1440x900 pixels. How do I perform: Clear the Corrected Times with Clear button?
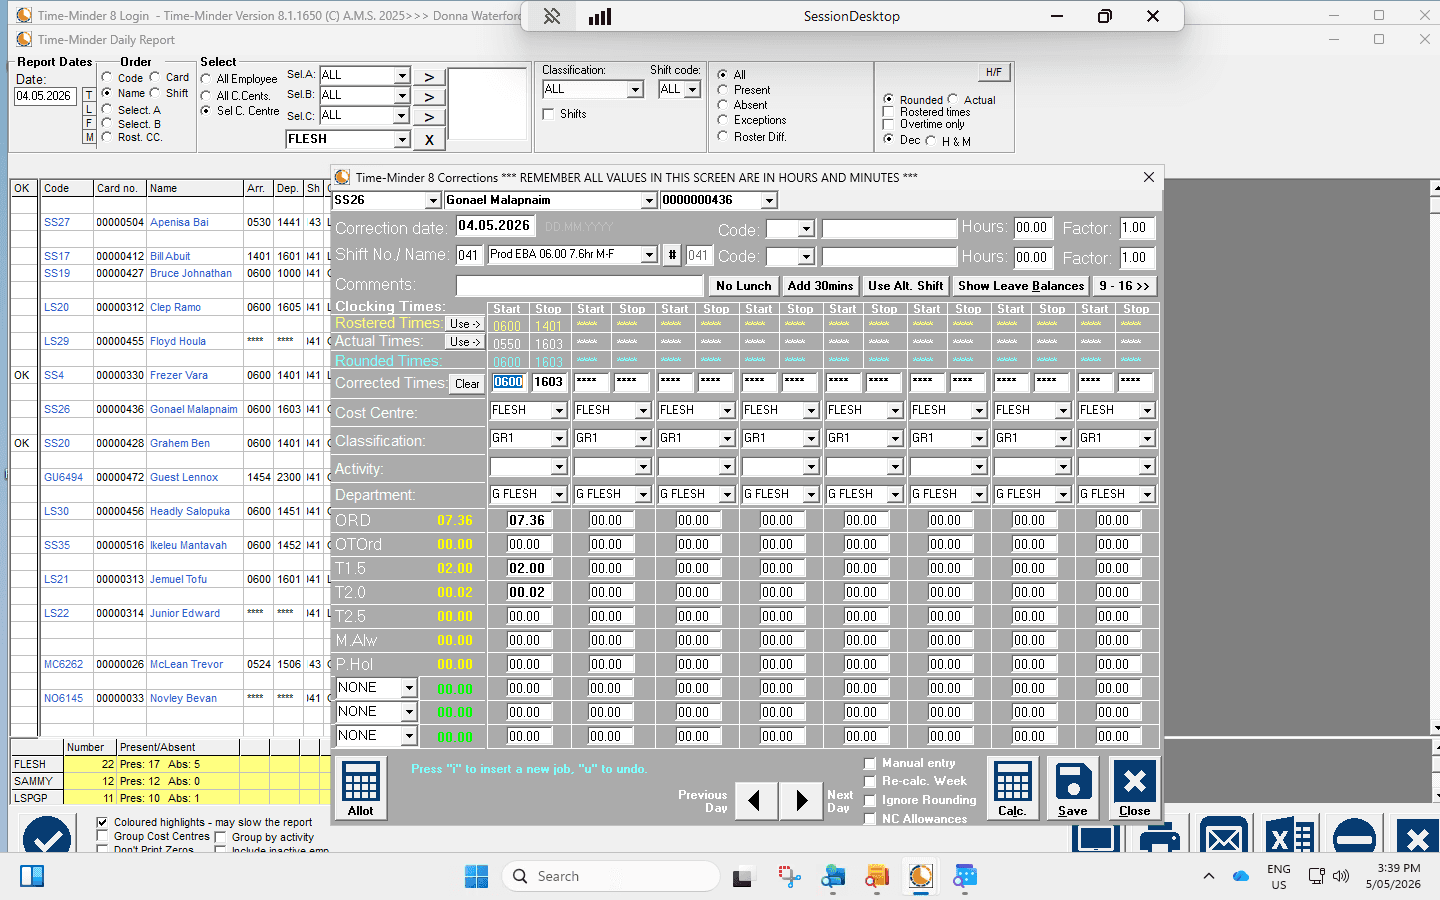click(x=467, y=384)
